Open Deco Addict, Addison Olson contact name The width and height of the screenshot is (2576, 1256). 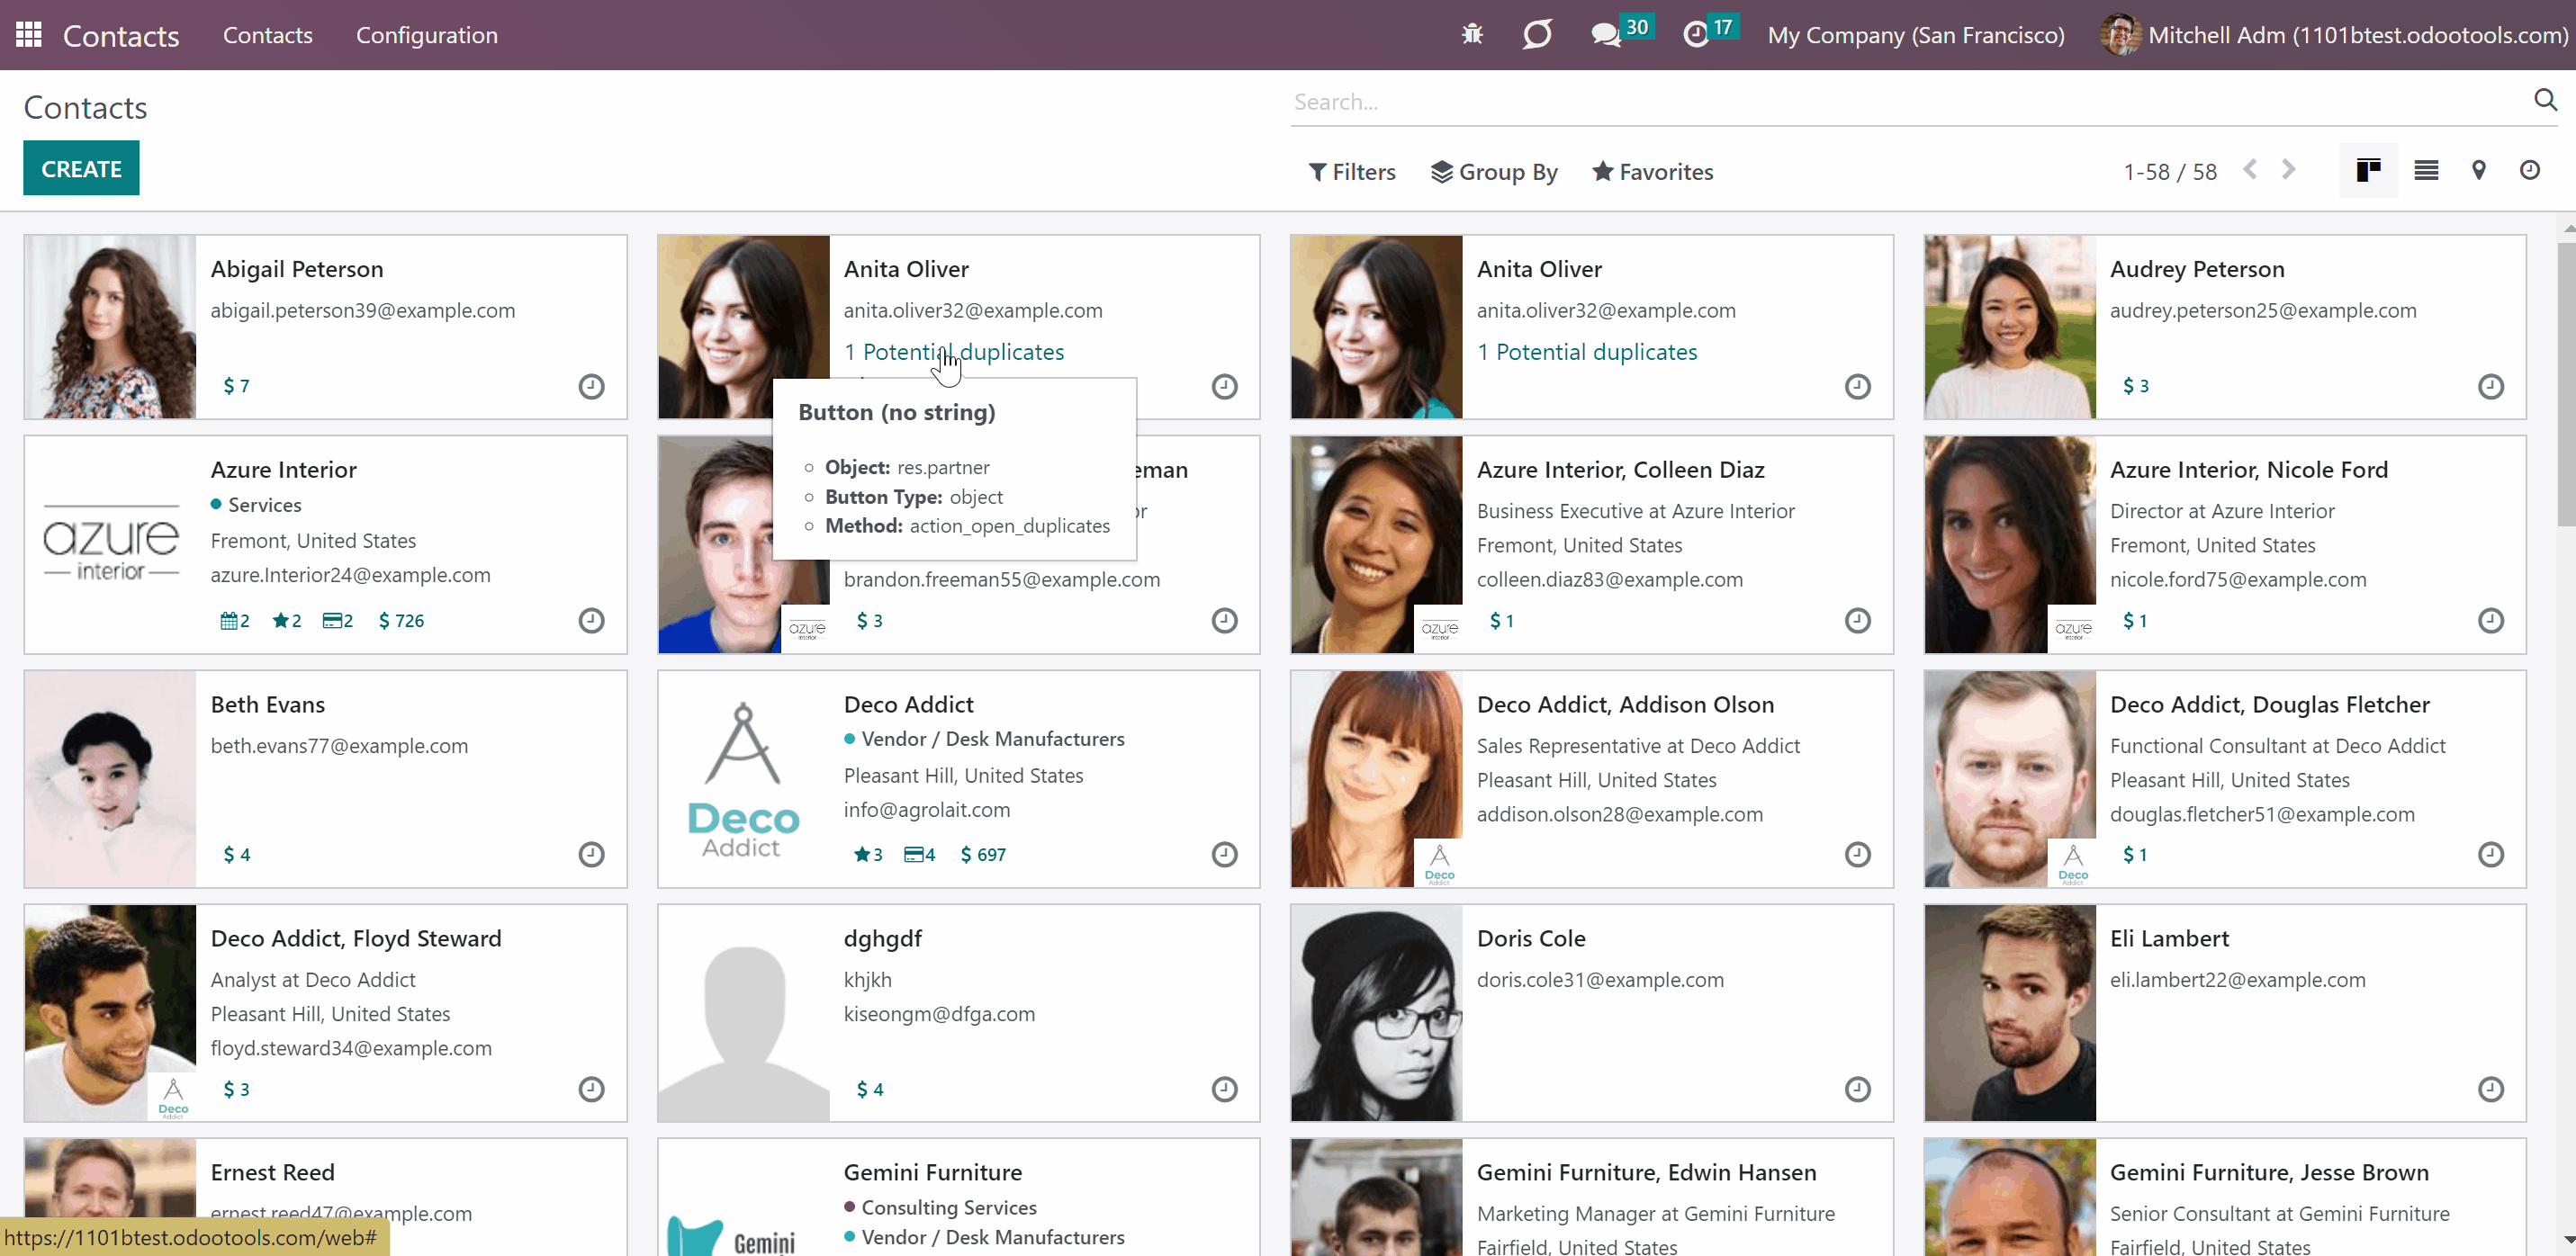click(1625, 704)
